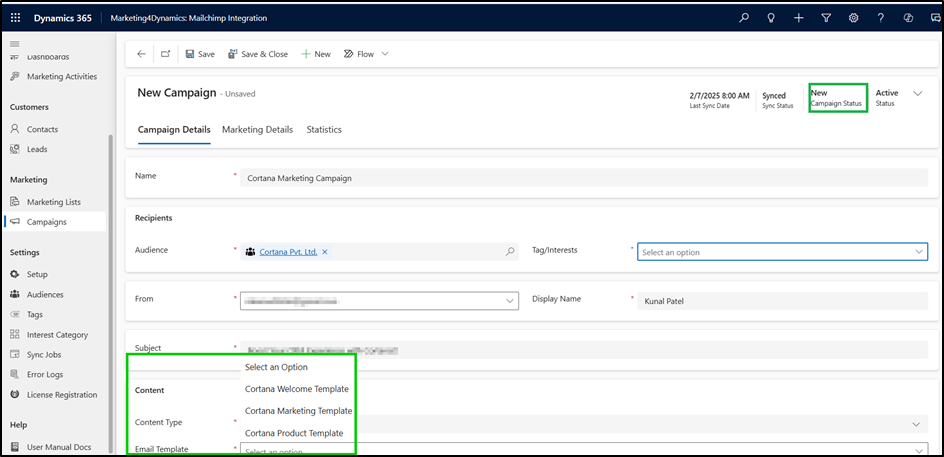This screenshot has height=457, width=944.
Task: Click the Subject input field
Action: coord(584,350)
